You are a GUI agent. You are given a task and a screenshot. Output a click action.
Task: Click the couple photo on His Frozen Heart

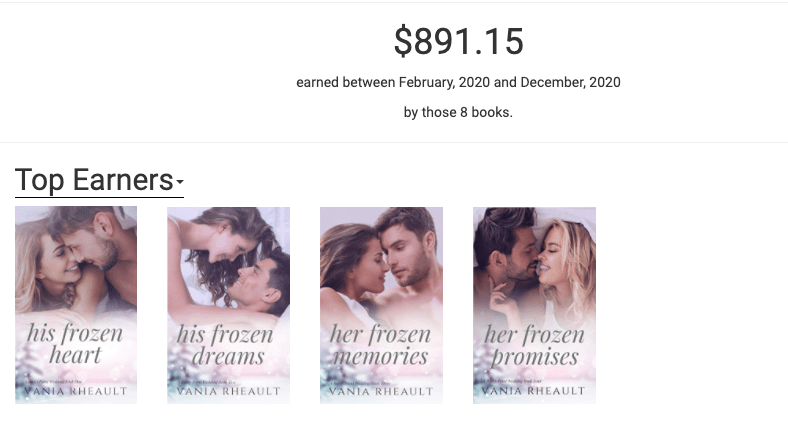(76, 255)
